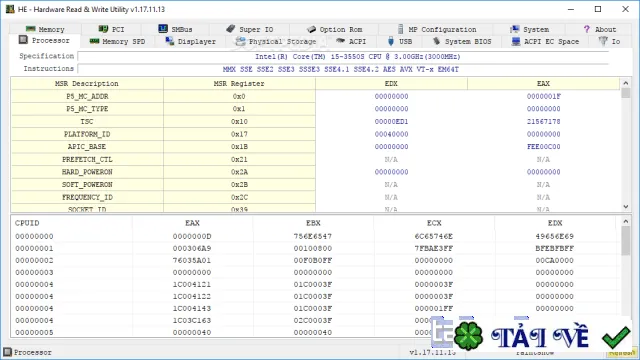Select the P5_MC_TYPE row
Image resolution: width=640 pixels, height=360 pixels.
tap(315, 109)
